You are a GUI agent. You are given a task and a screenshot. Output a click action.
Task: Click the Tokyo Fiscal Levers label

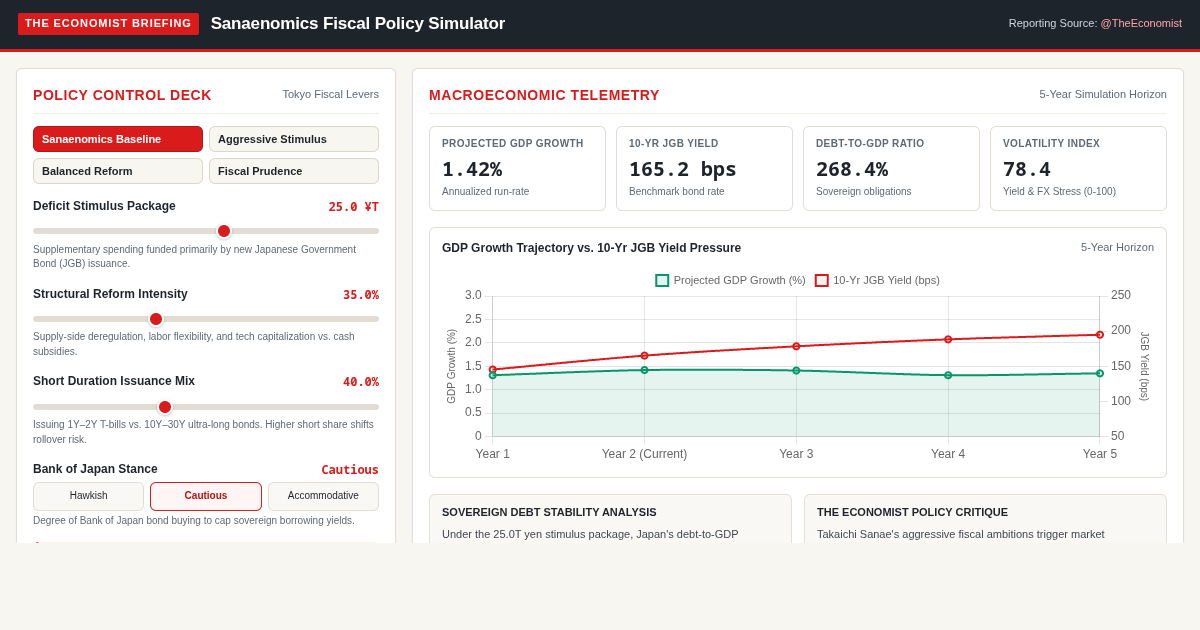(330, 94)
